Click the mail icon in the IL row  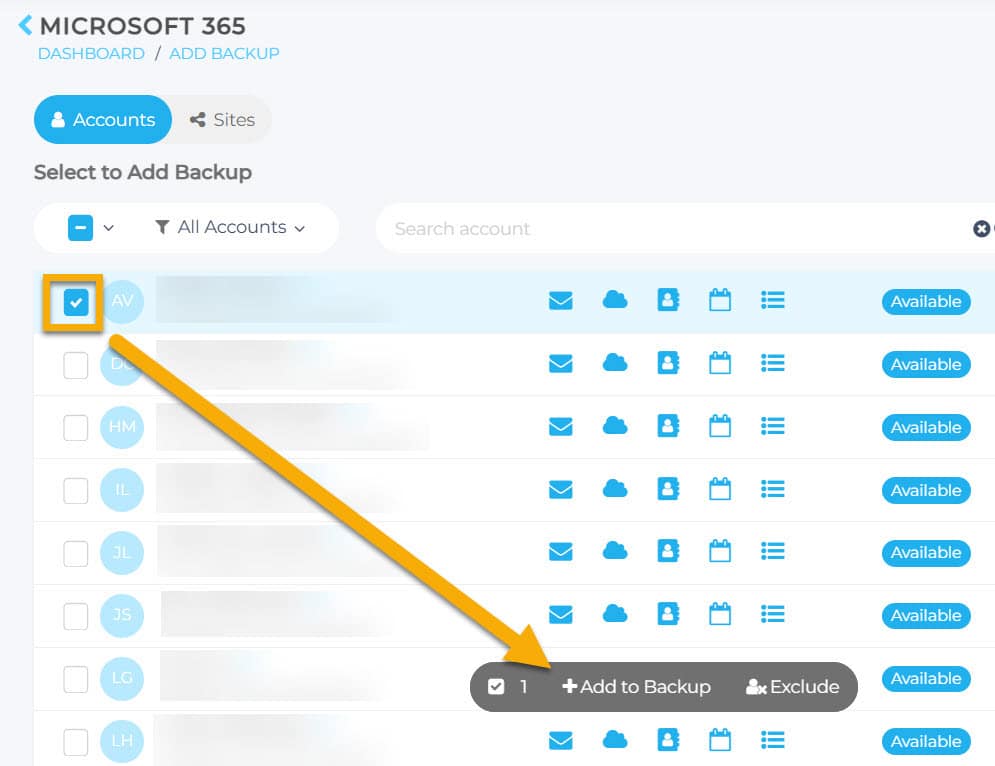pyautogui.click(x=560, y=489)
